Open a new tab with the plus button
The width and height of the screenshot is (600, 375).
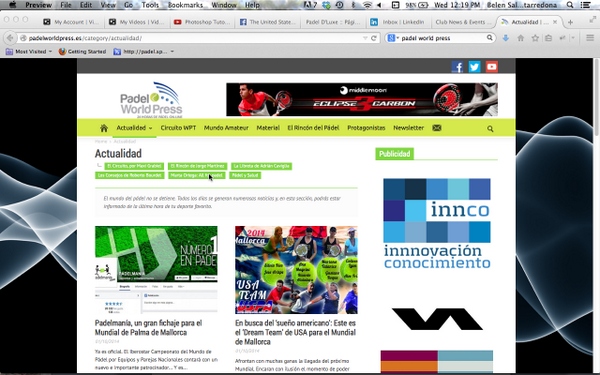point(570,22)
